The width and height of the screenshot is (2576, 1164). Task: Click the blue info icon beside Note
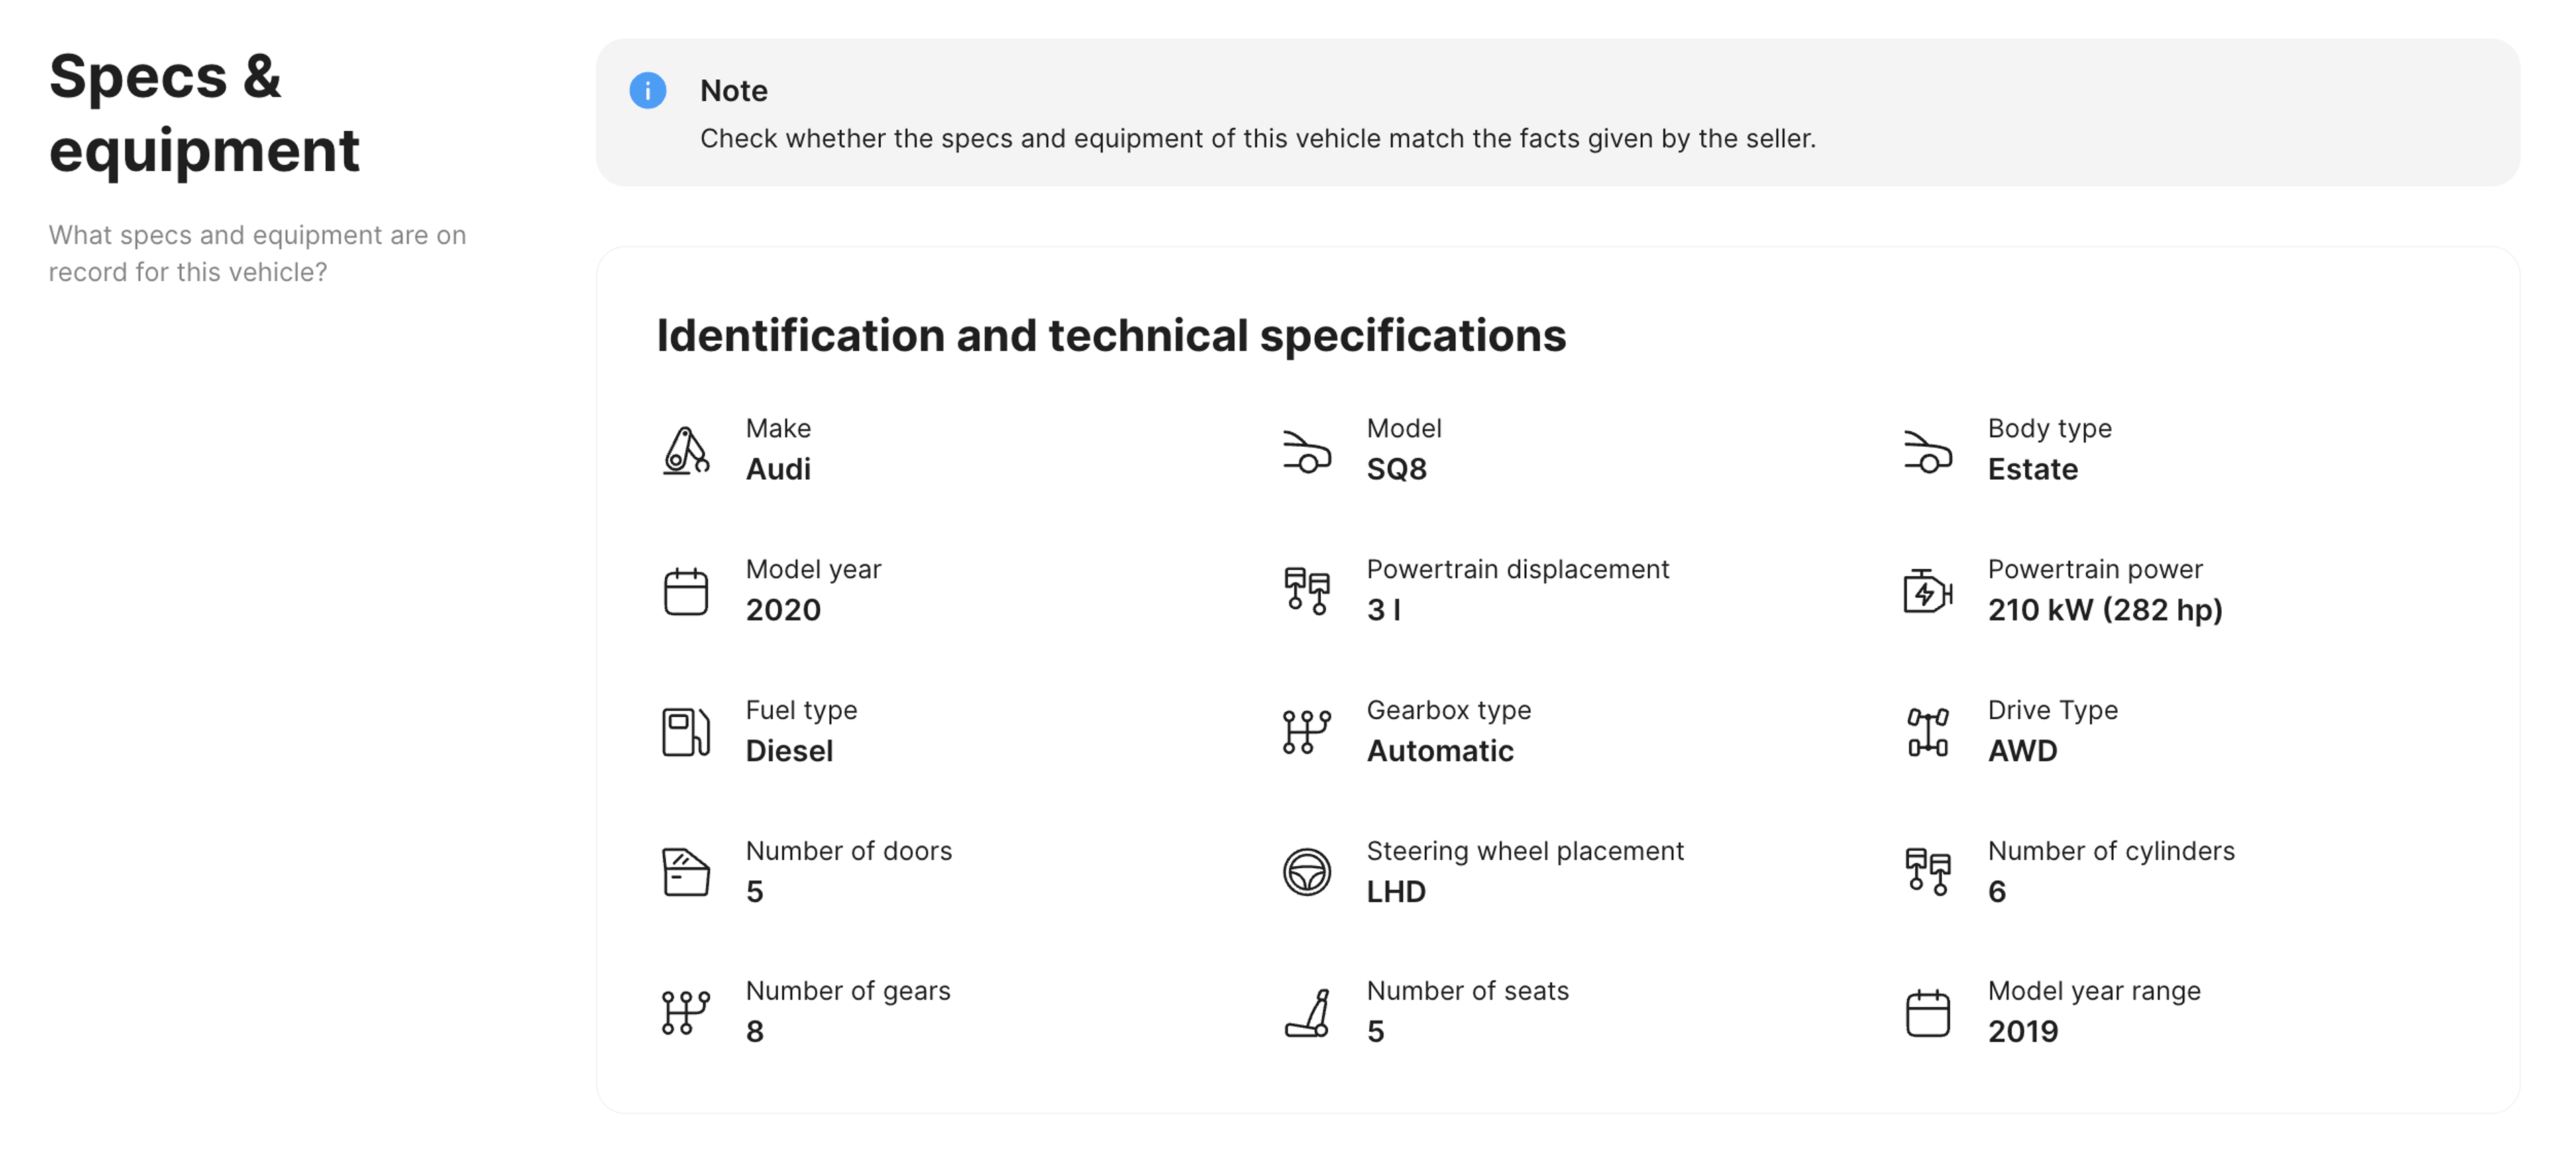click(647, 90)
